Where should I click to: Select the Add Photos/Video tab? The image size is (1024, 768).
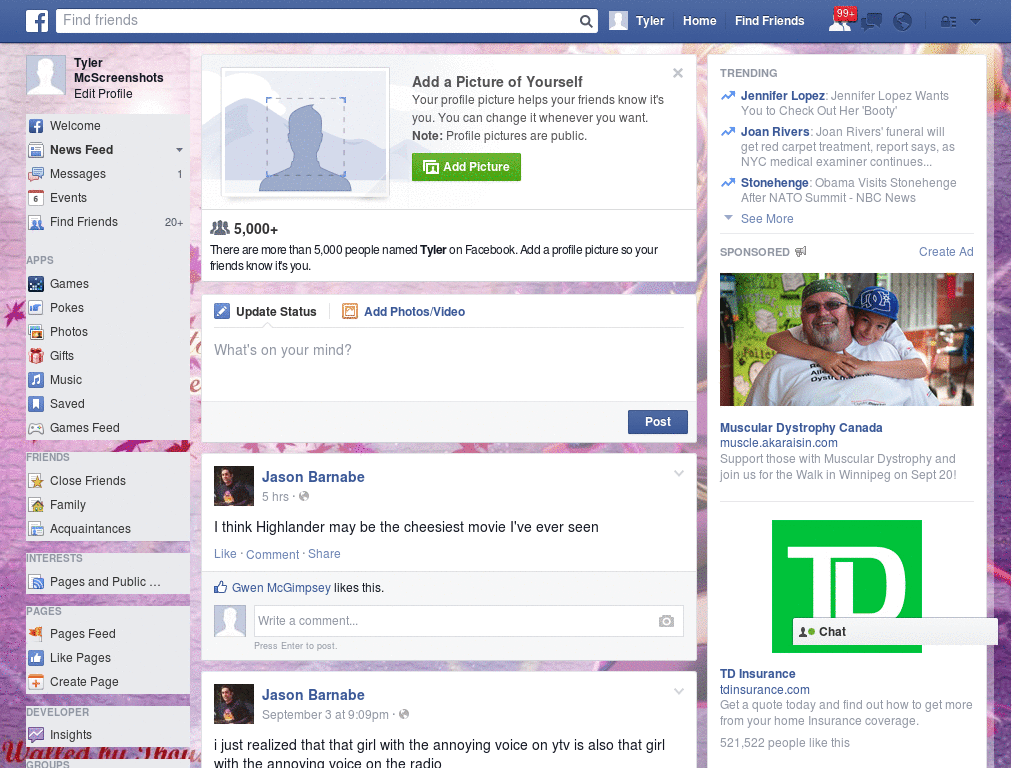coord(404,312)
